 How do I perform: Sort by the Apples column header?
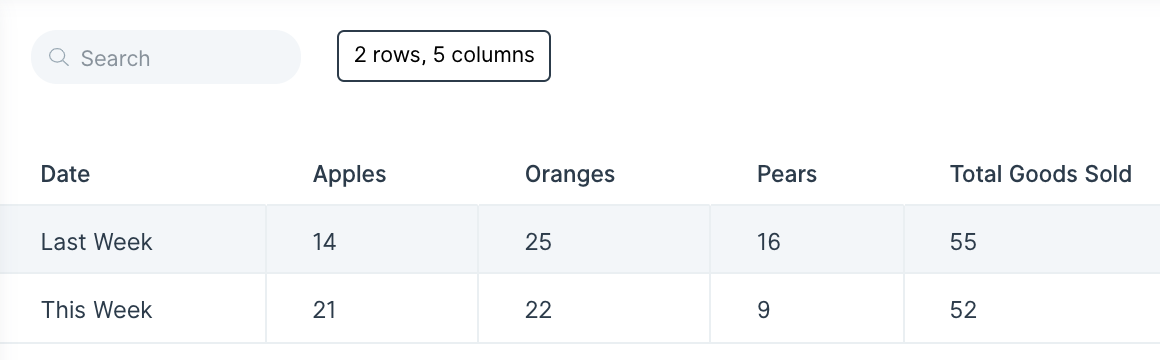point(349,174)
